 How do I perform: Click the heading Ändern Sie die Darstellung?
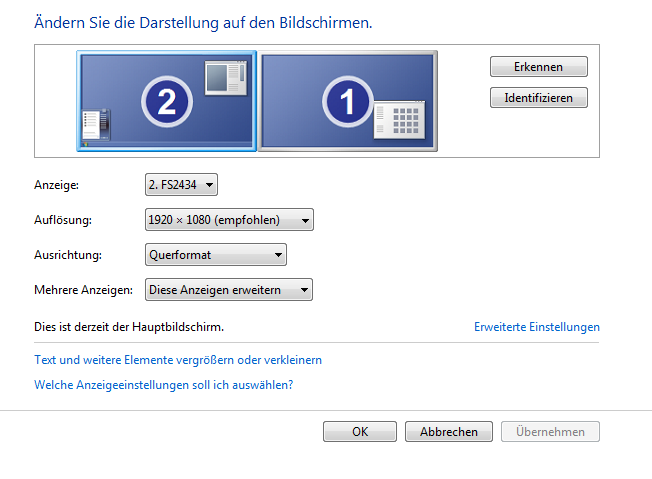click(203, 22)
